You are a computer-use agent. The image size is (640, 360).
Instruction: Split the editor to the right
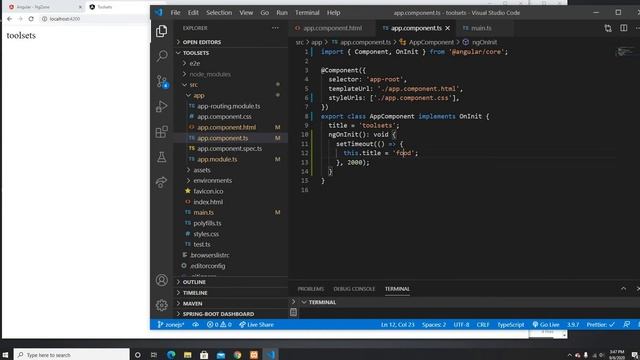624,28
